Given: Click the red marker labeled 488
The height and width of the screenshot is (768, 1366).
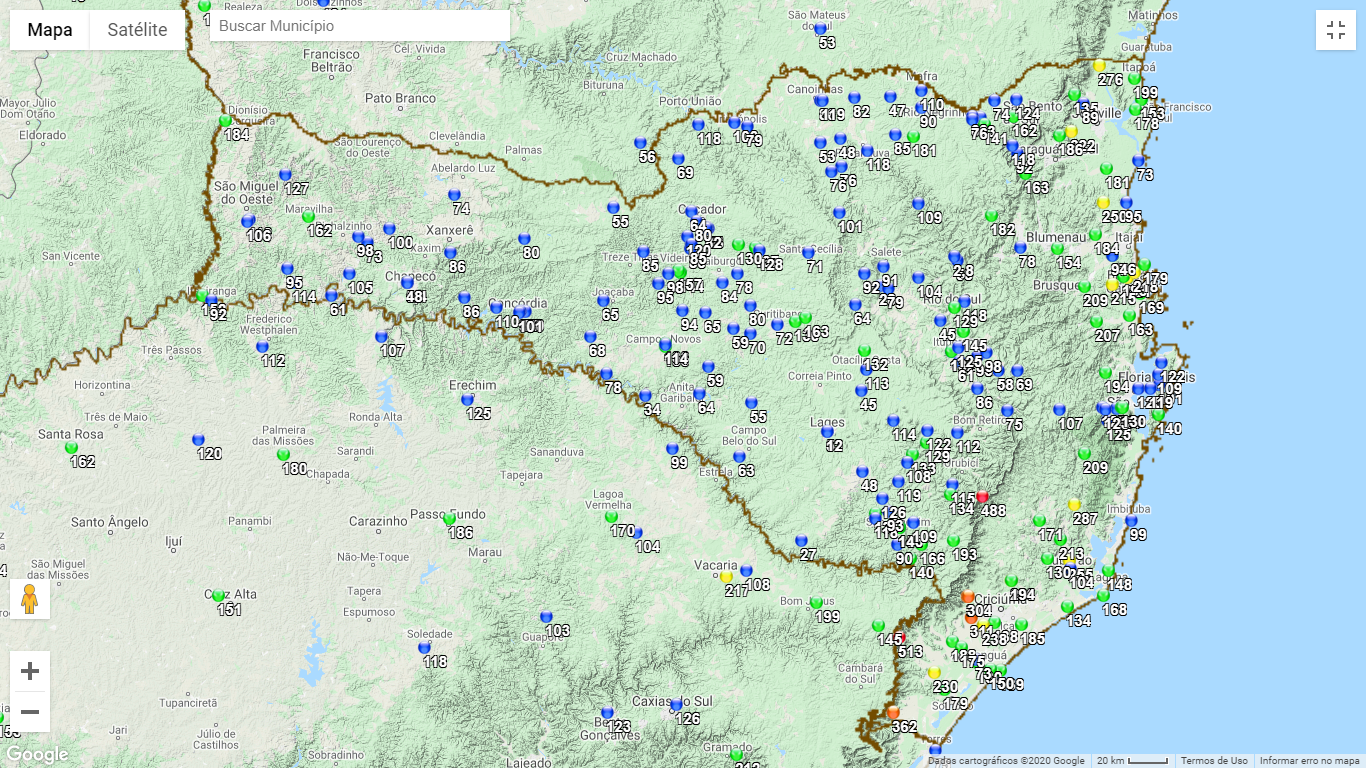Looking at the screenshot, I should tap(982, 496).
